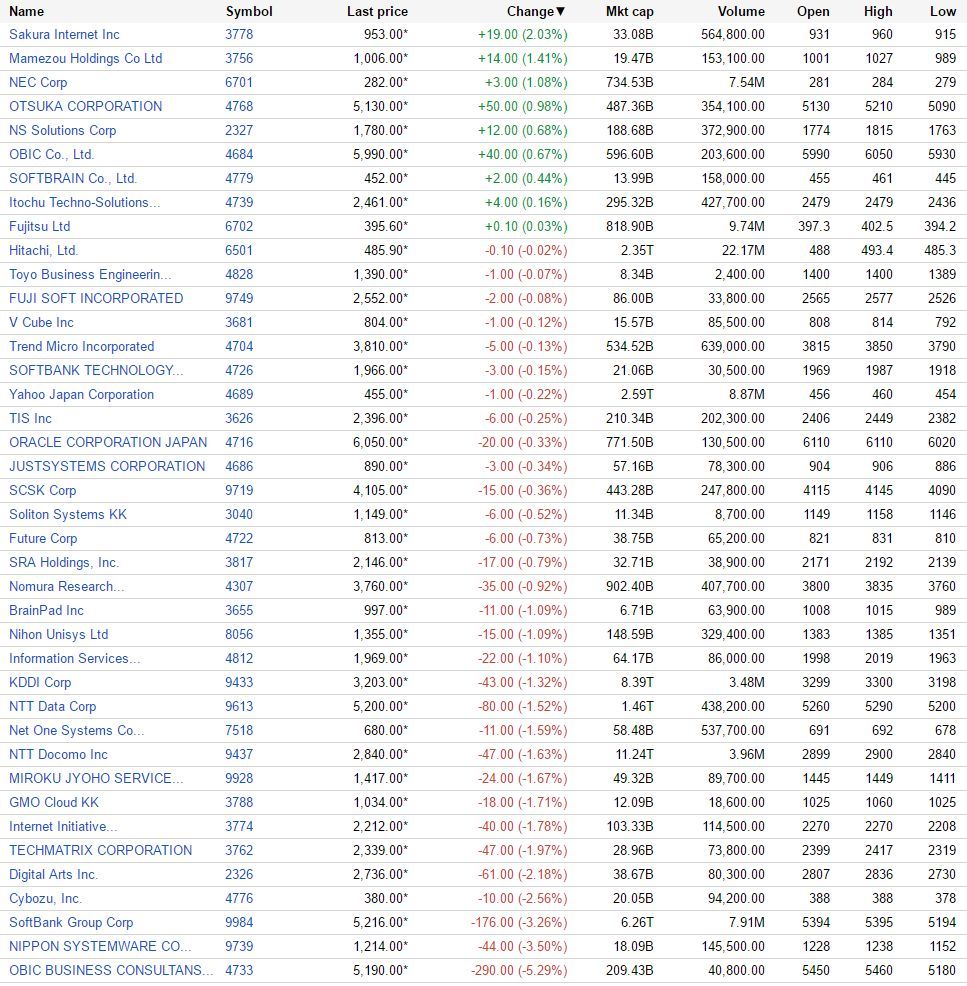Click ticker symbol 4689
Image resolution: width=967 pixels, height=986 pixels.
[239, 394]
